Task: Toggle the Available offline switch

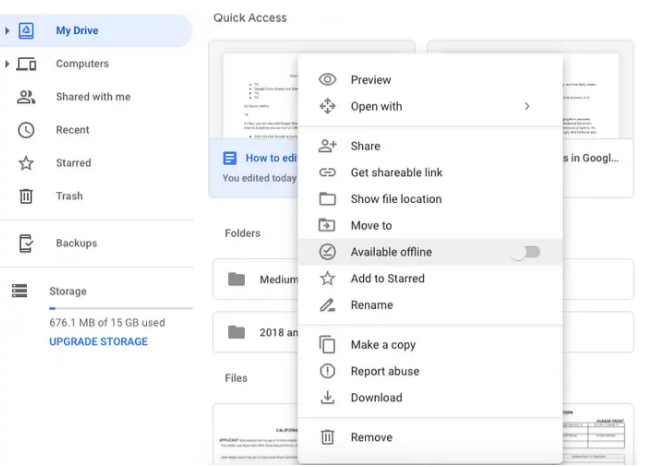Action: 526,252
